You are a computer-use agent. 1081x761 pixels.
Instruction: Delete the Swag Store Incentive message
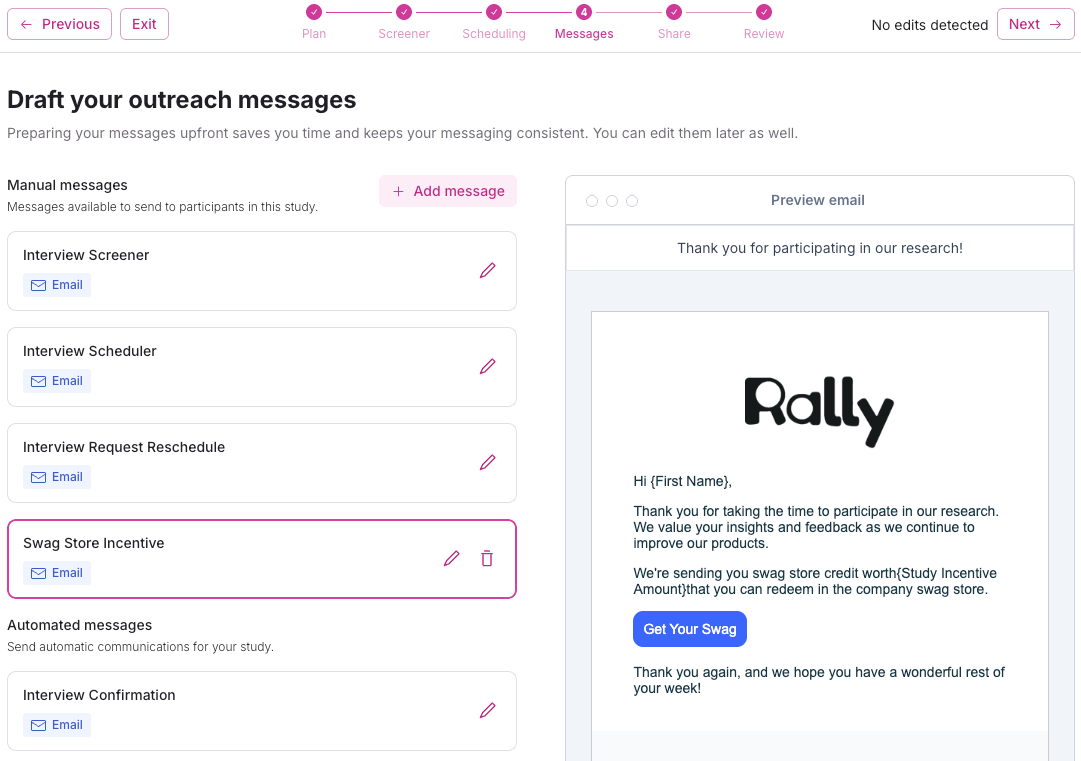pyautogui.click(x=487, y=558)
